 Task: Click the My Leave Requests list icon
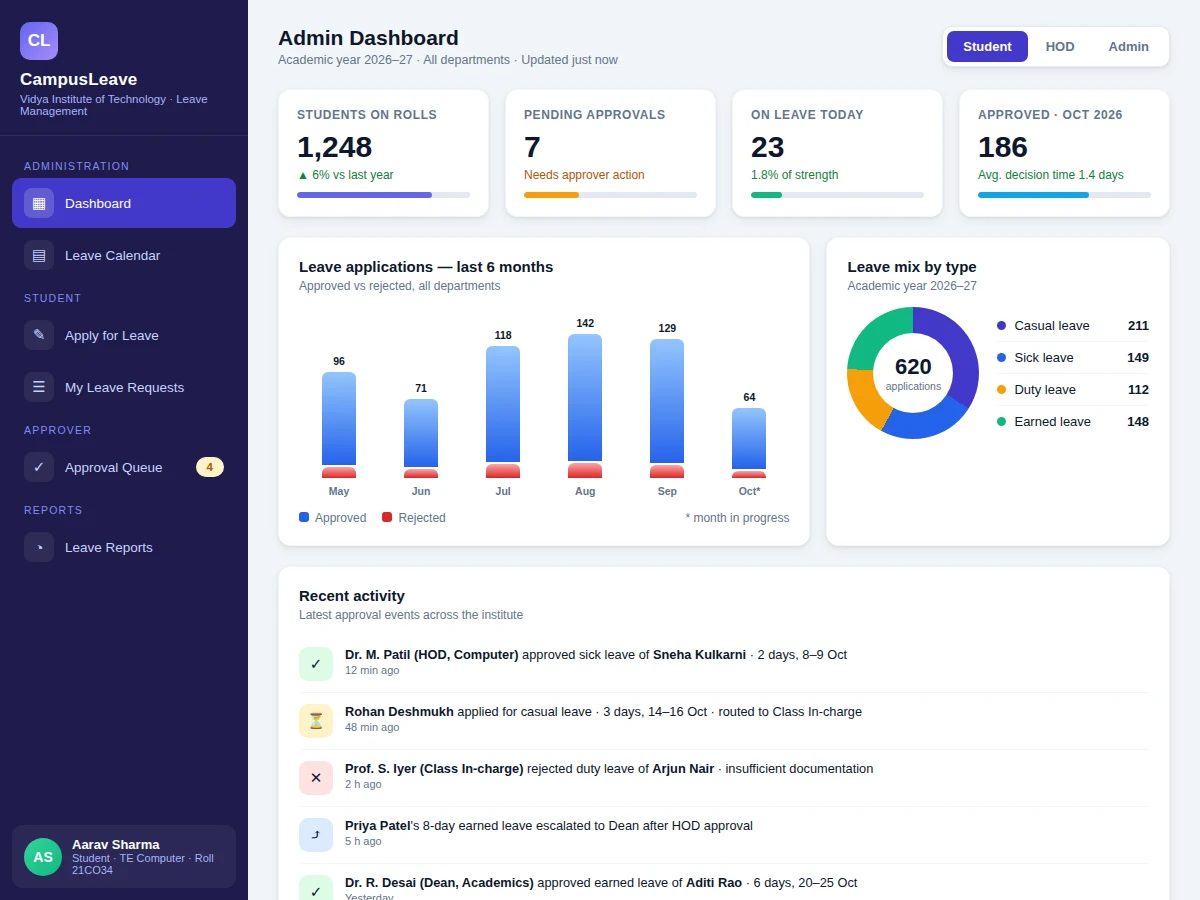(x=39, y=387)
